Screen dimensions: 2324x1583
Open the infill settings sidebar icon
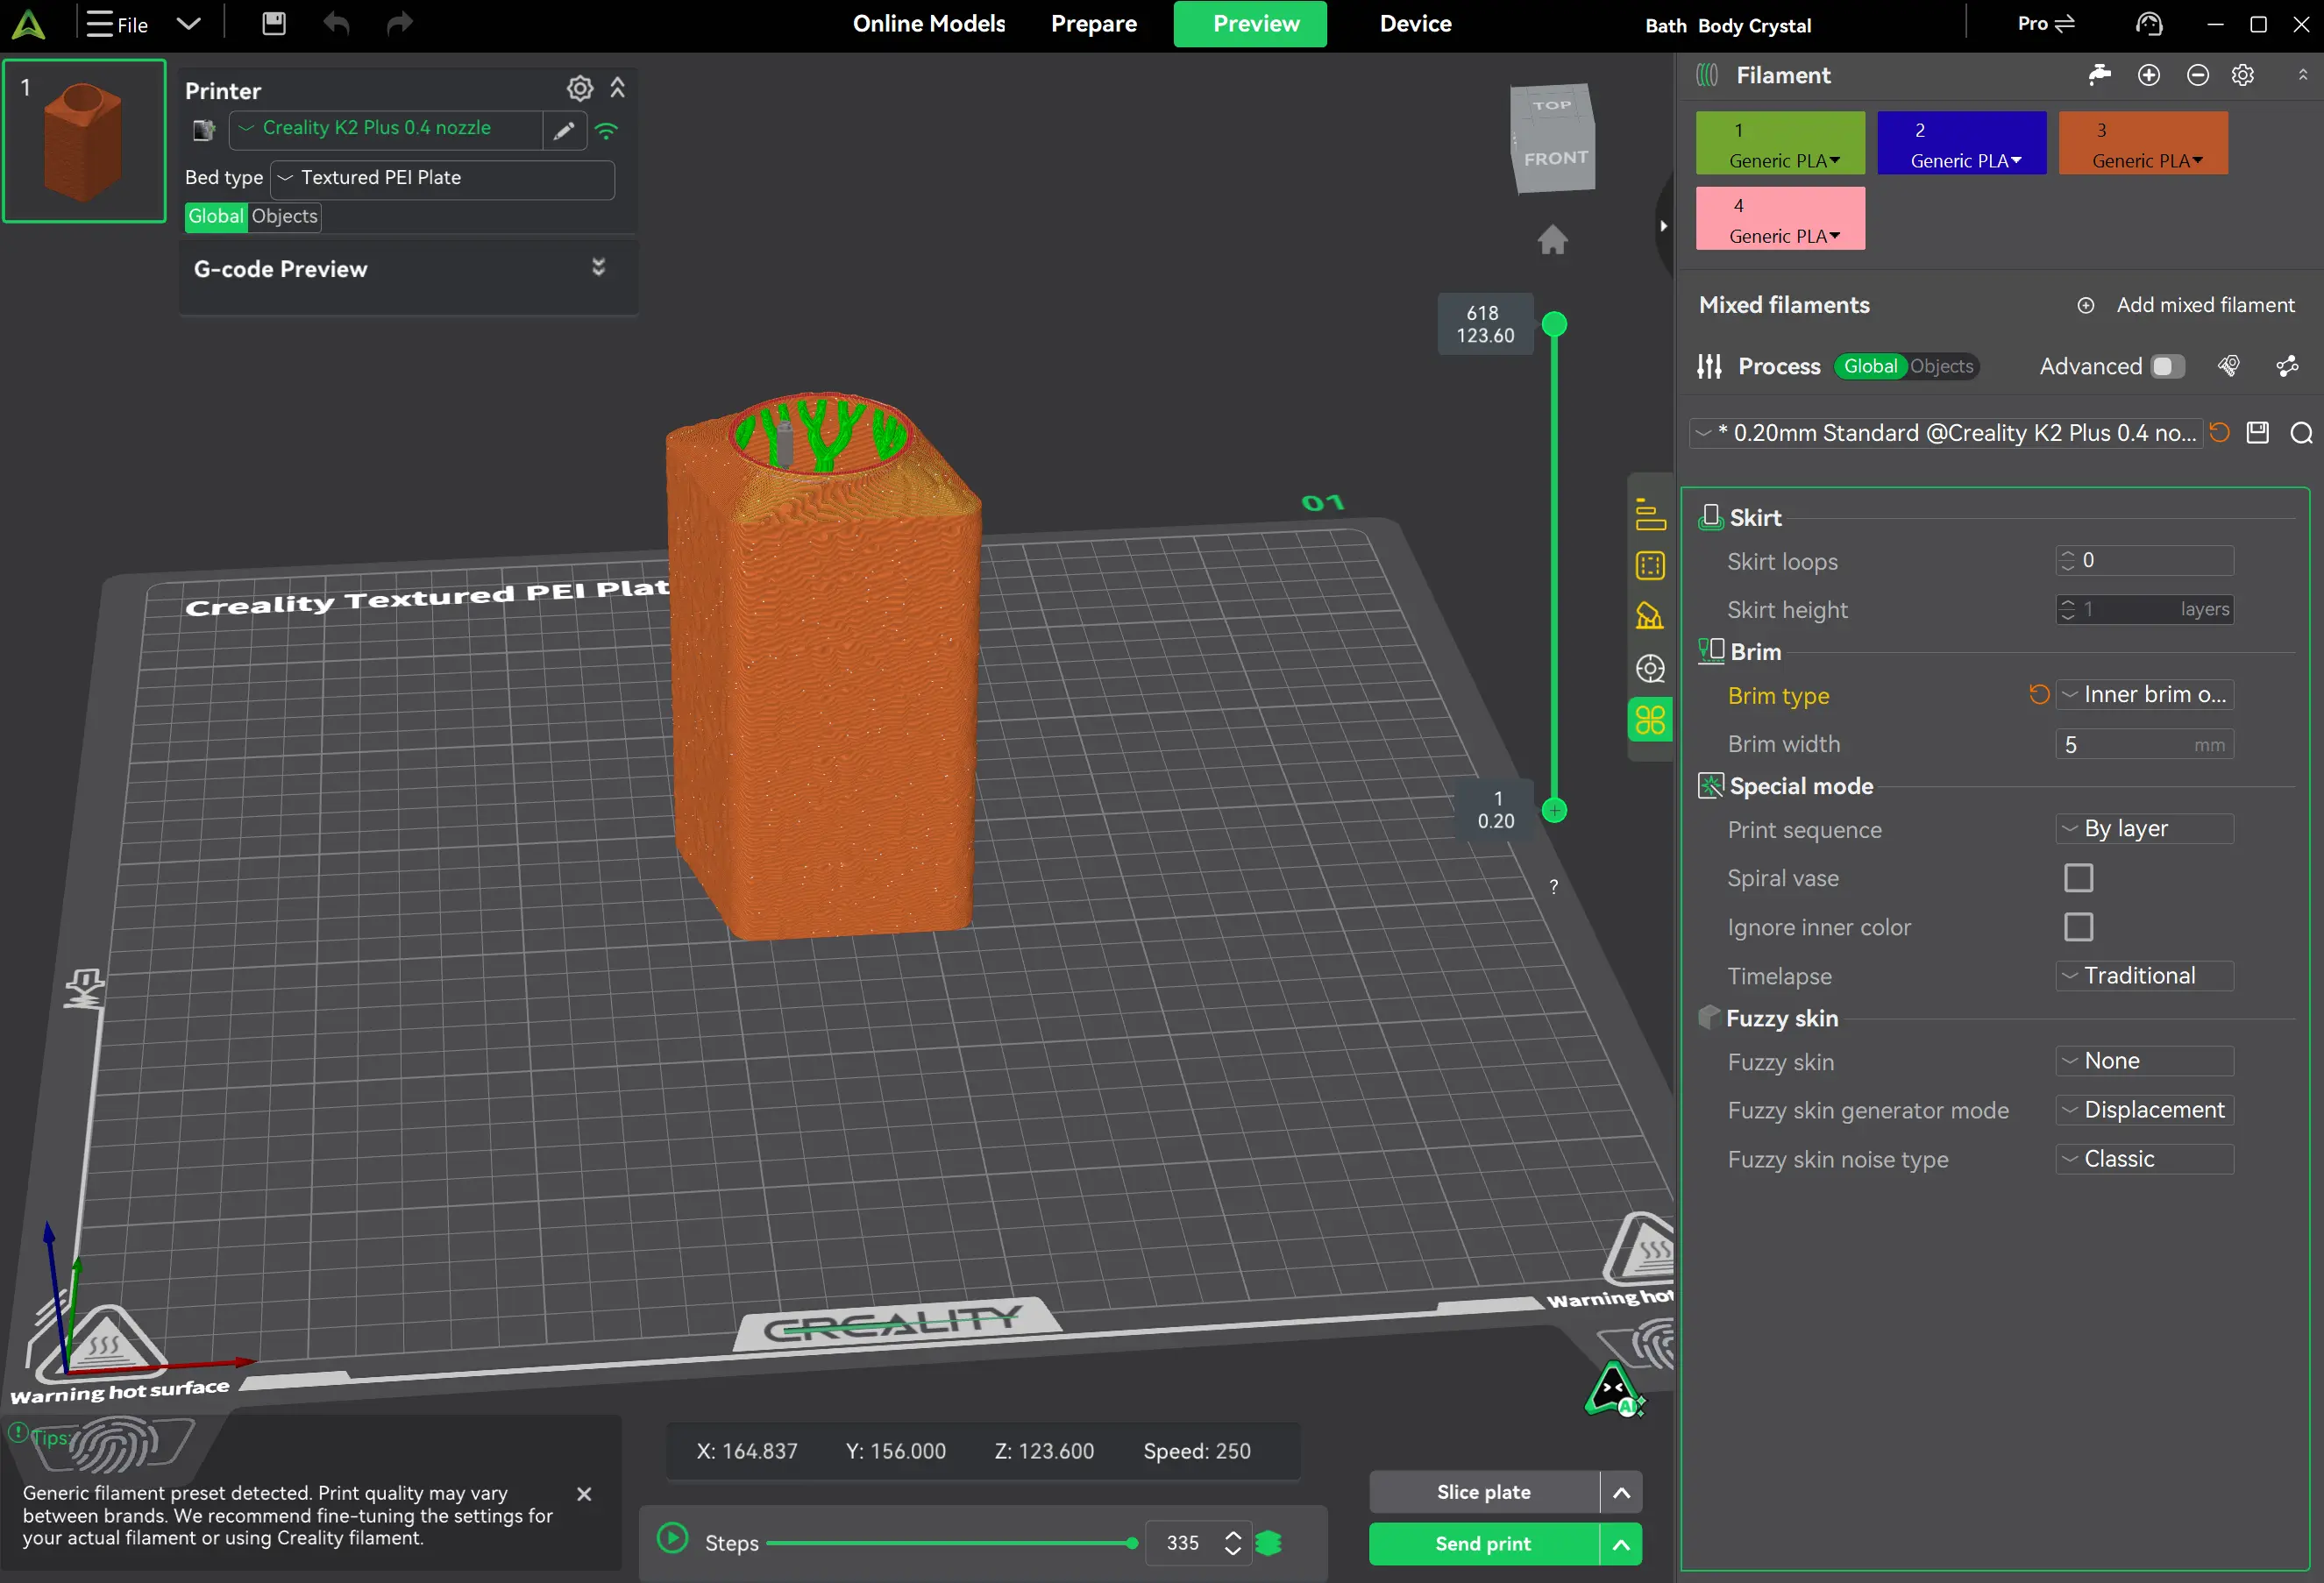point(1650,566)
